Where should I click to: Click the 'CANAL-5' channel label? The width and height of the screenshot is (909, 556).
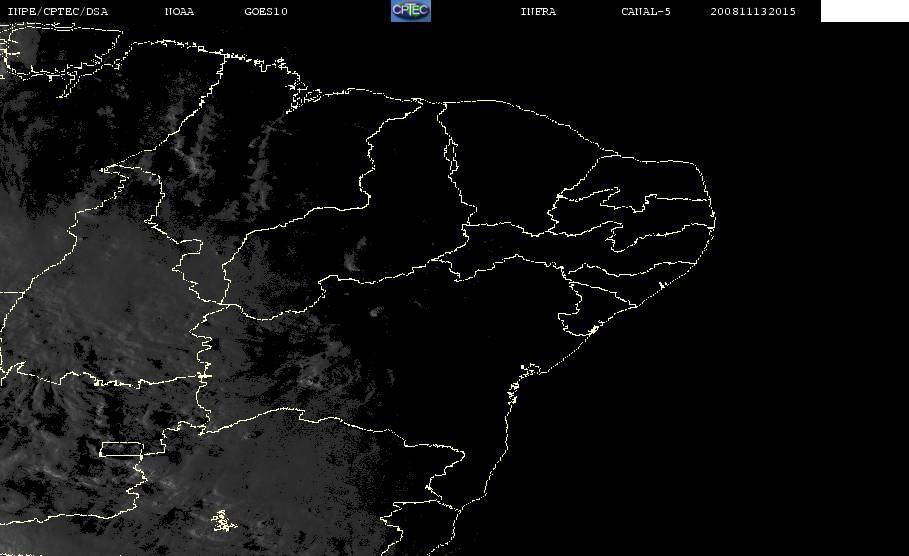coord(646,11)
